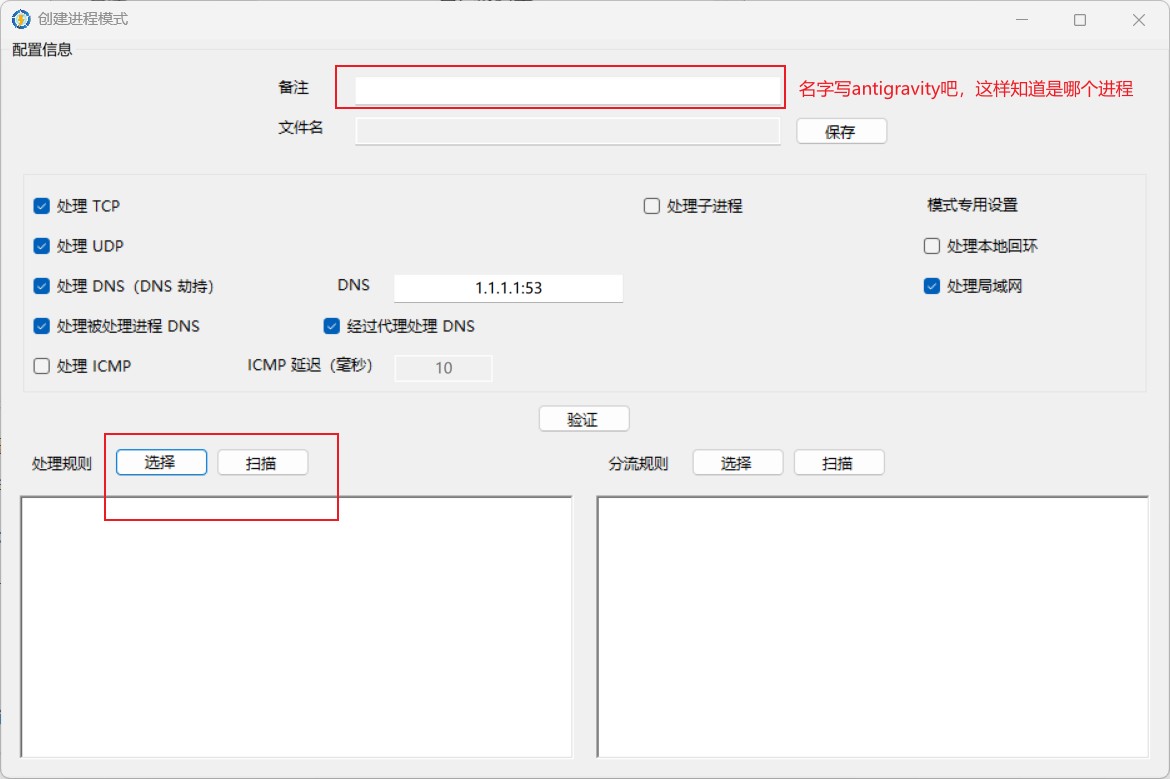
Task: Click the DNS address field showing 1.1.1.1:53
Action: (x=507, y=288)
